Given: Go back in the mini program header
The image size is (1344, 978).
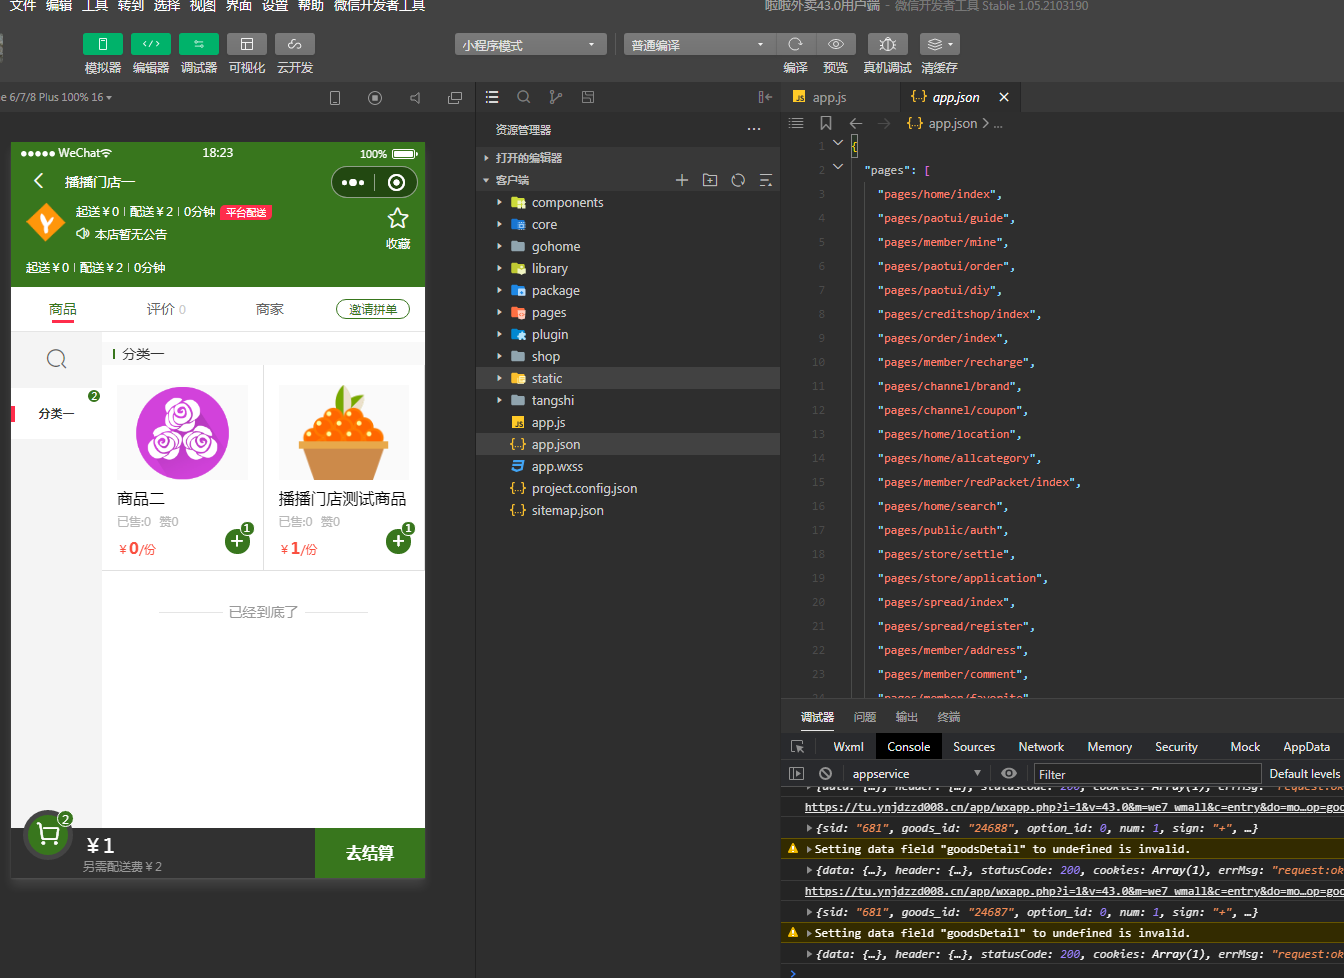Looking at the screenshot, I should (x=39, y=181).
